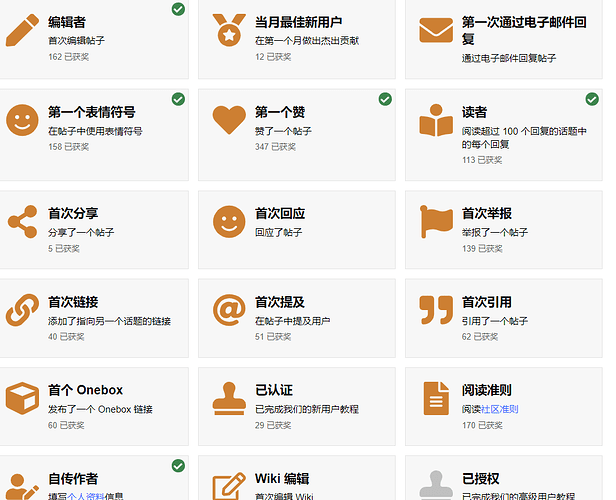
Task: Click green checkmark on 读者 badge
Action: 592,99
